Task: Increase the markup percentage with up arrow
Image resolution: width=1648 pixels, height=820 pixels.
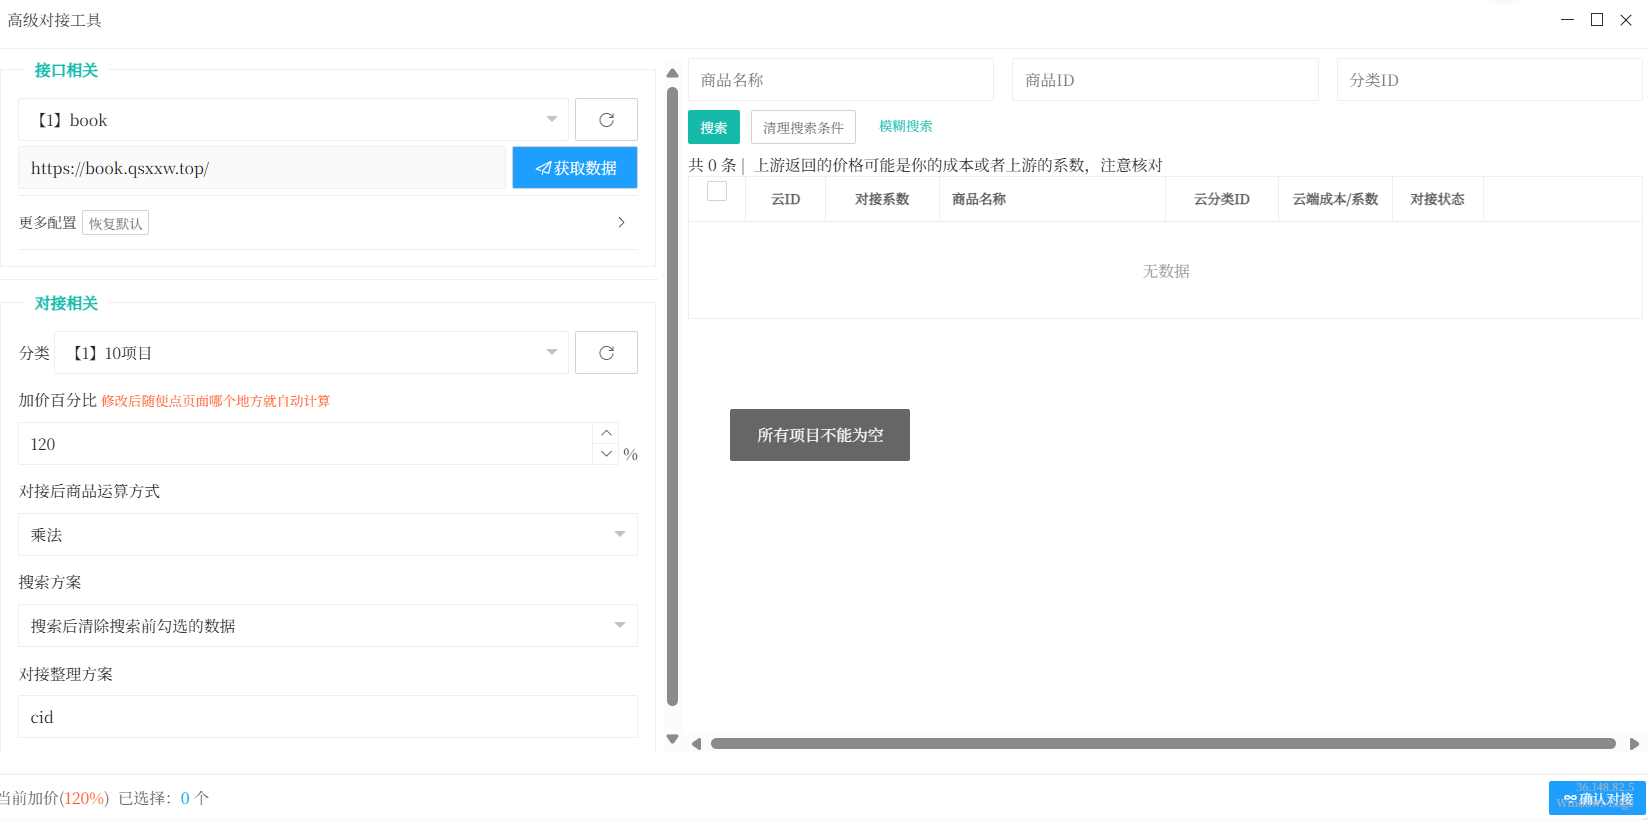Action: point(606,433)
